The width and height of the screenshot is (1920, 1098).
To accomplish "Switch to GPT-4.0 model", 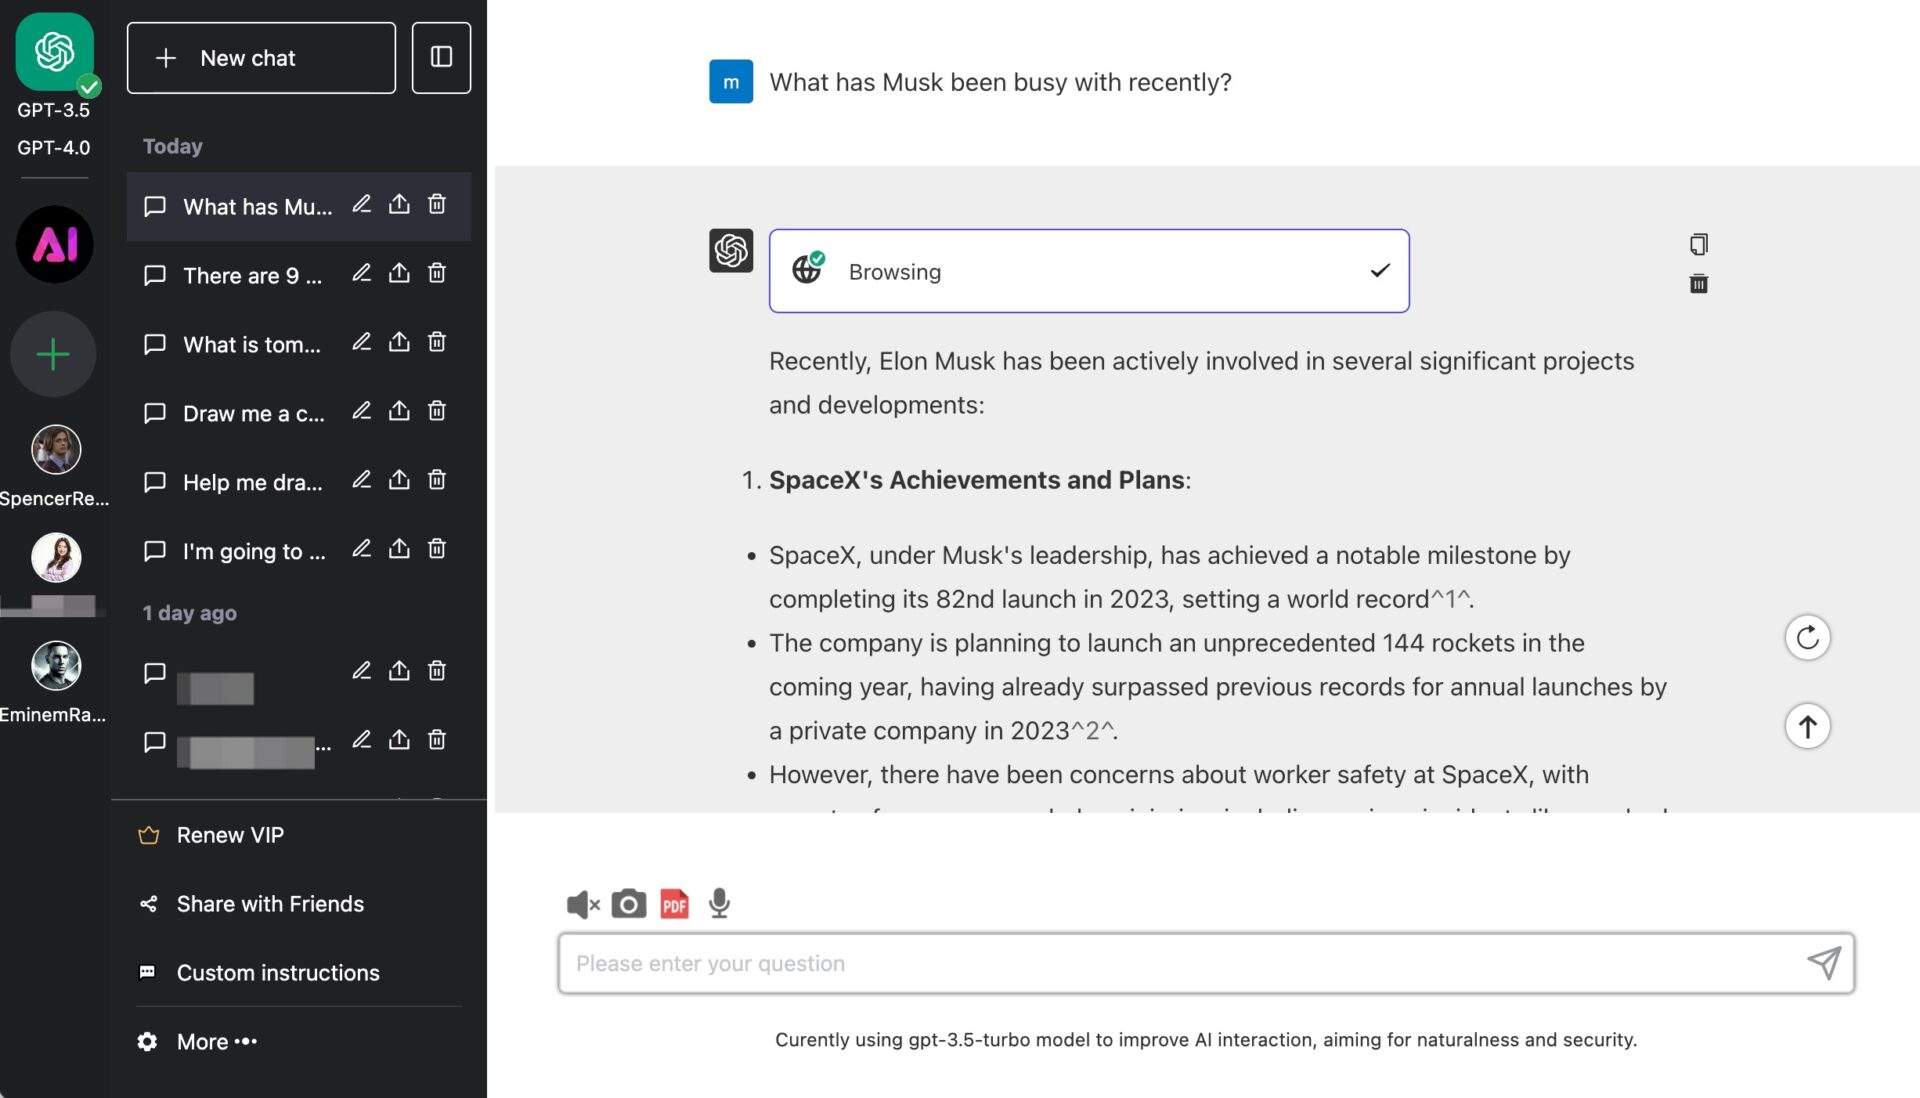I will click(54, 148).
